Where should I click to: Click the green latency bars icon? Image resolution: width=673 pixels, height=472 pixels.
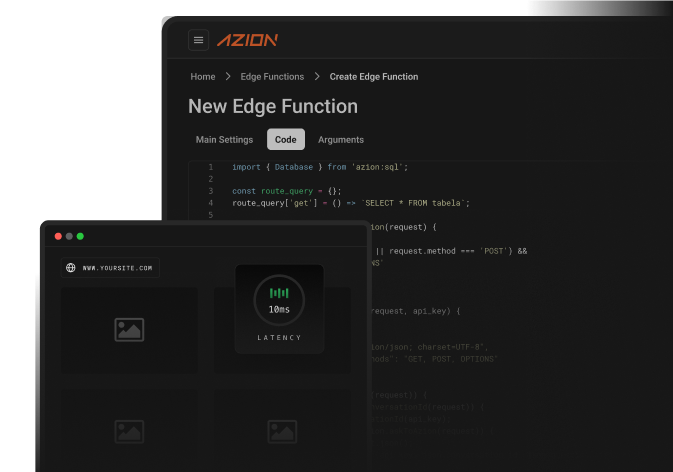click(279, 293)
